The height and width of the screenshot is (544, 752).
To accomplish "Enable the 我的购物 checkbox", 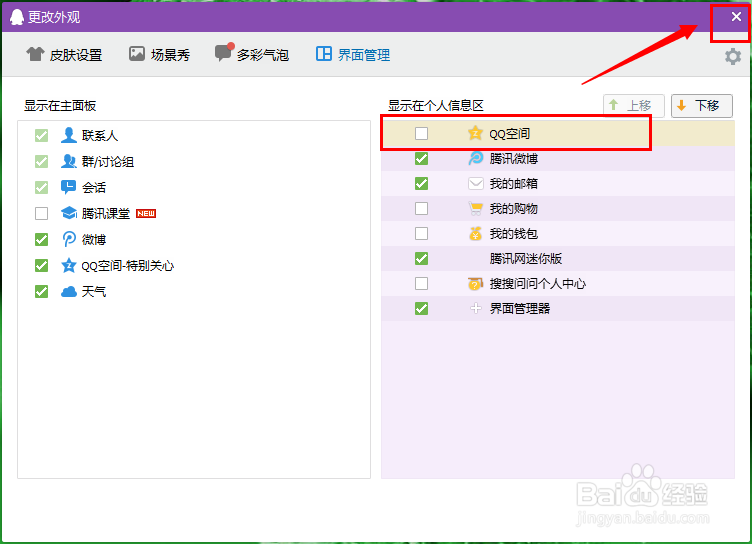I will [422, 208].
